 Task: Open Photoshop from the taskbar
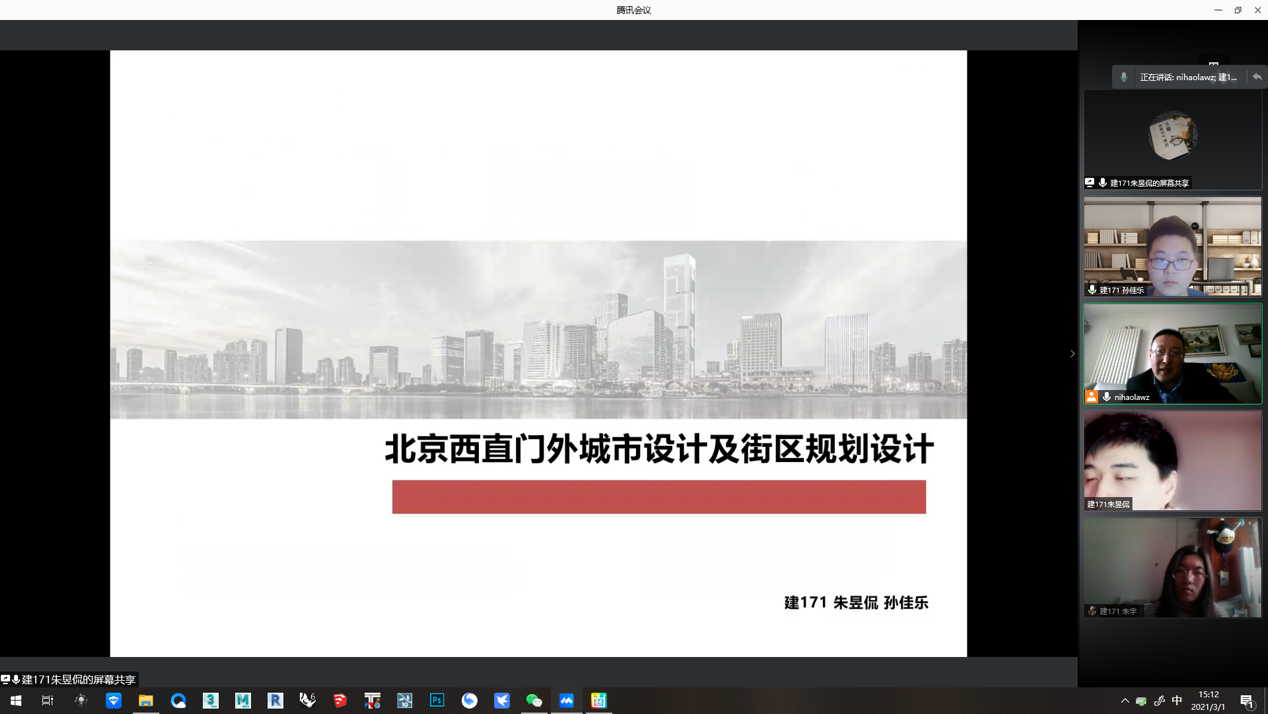437,700
